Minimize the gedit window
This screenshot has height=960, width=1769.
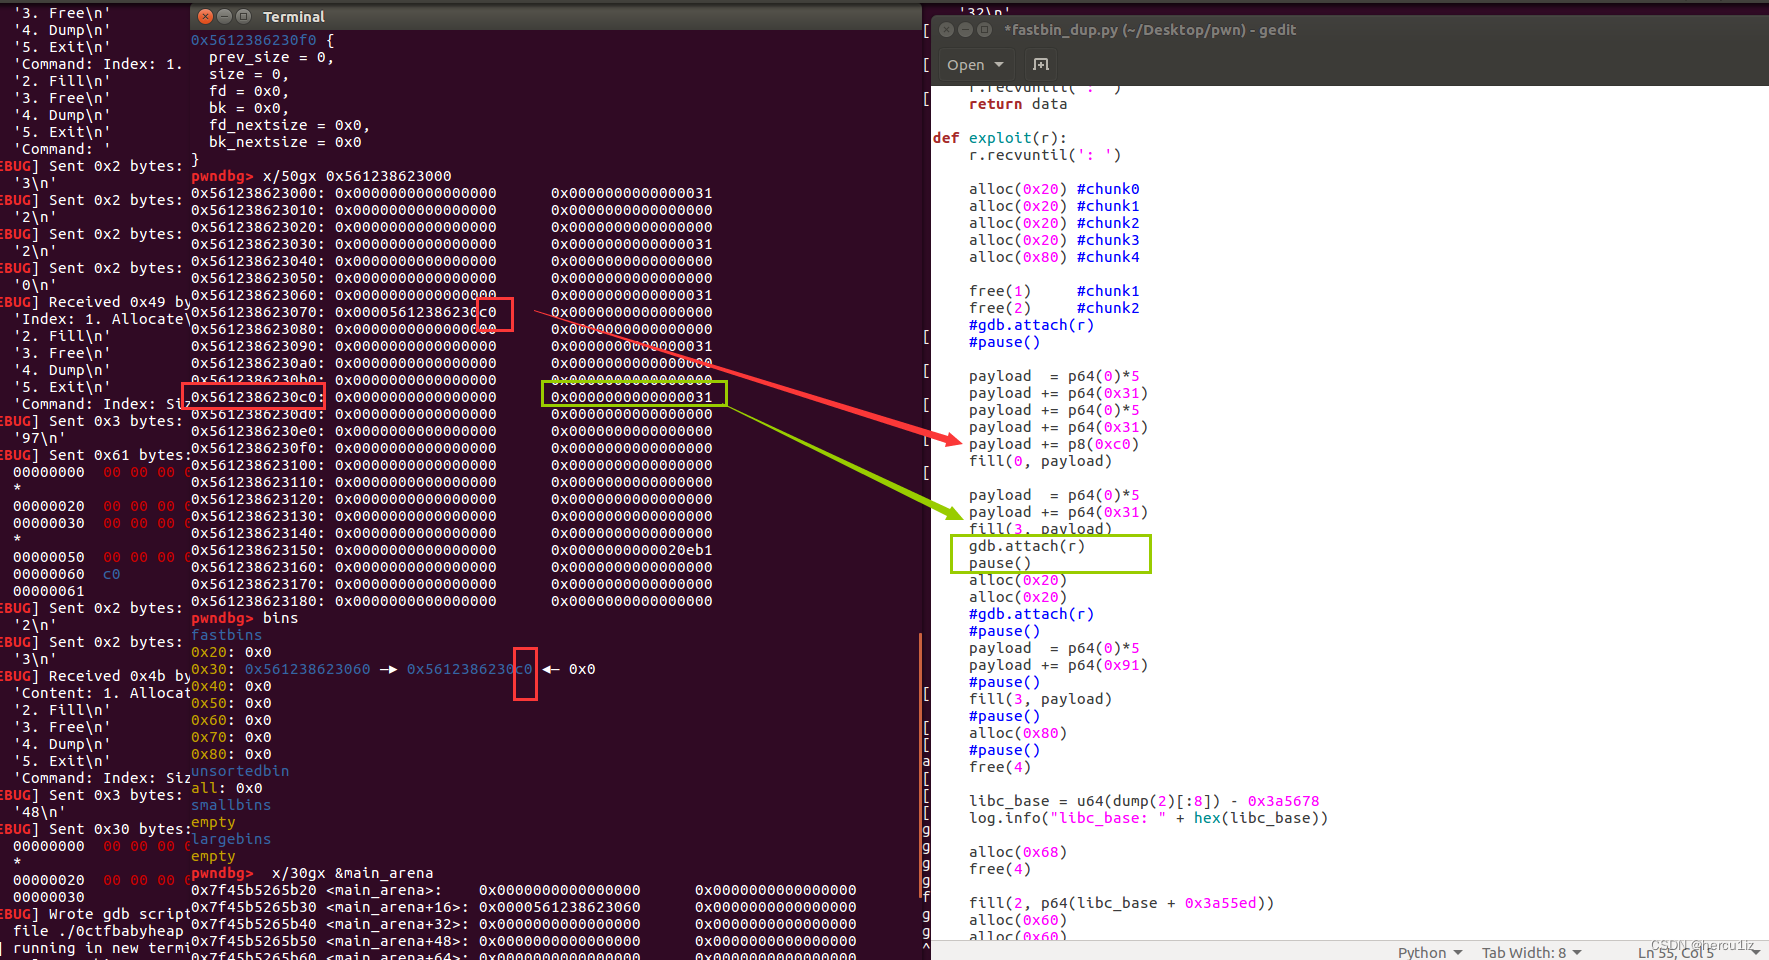(x=965, y=30)
